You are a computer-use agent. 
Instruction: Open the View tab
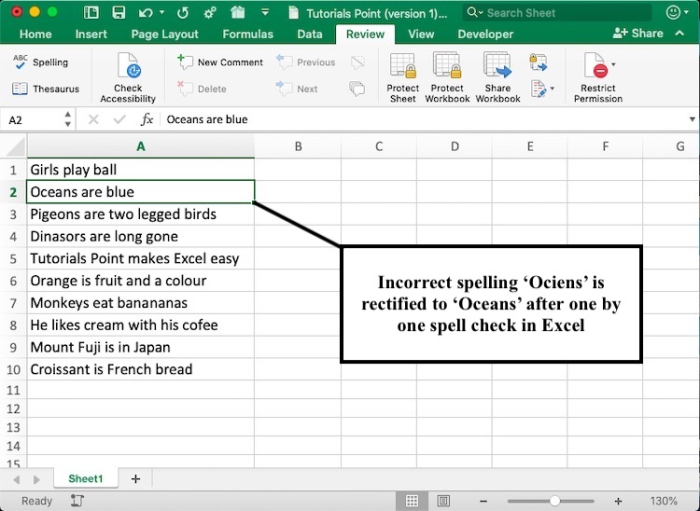(421, 34)
